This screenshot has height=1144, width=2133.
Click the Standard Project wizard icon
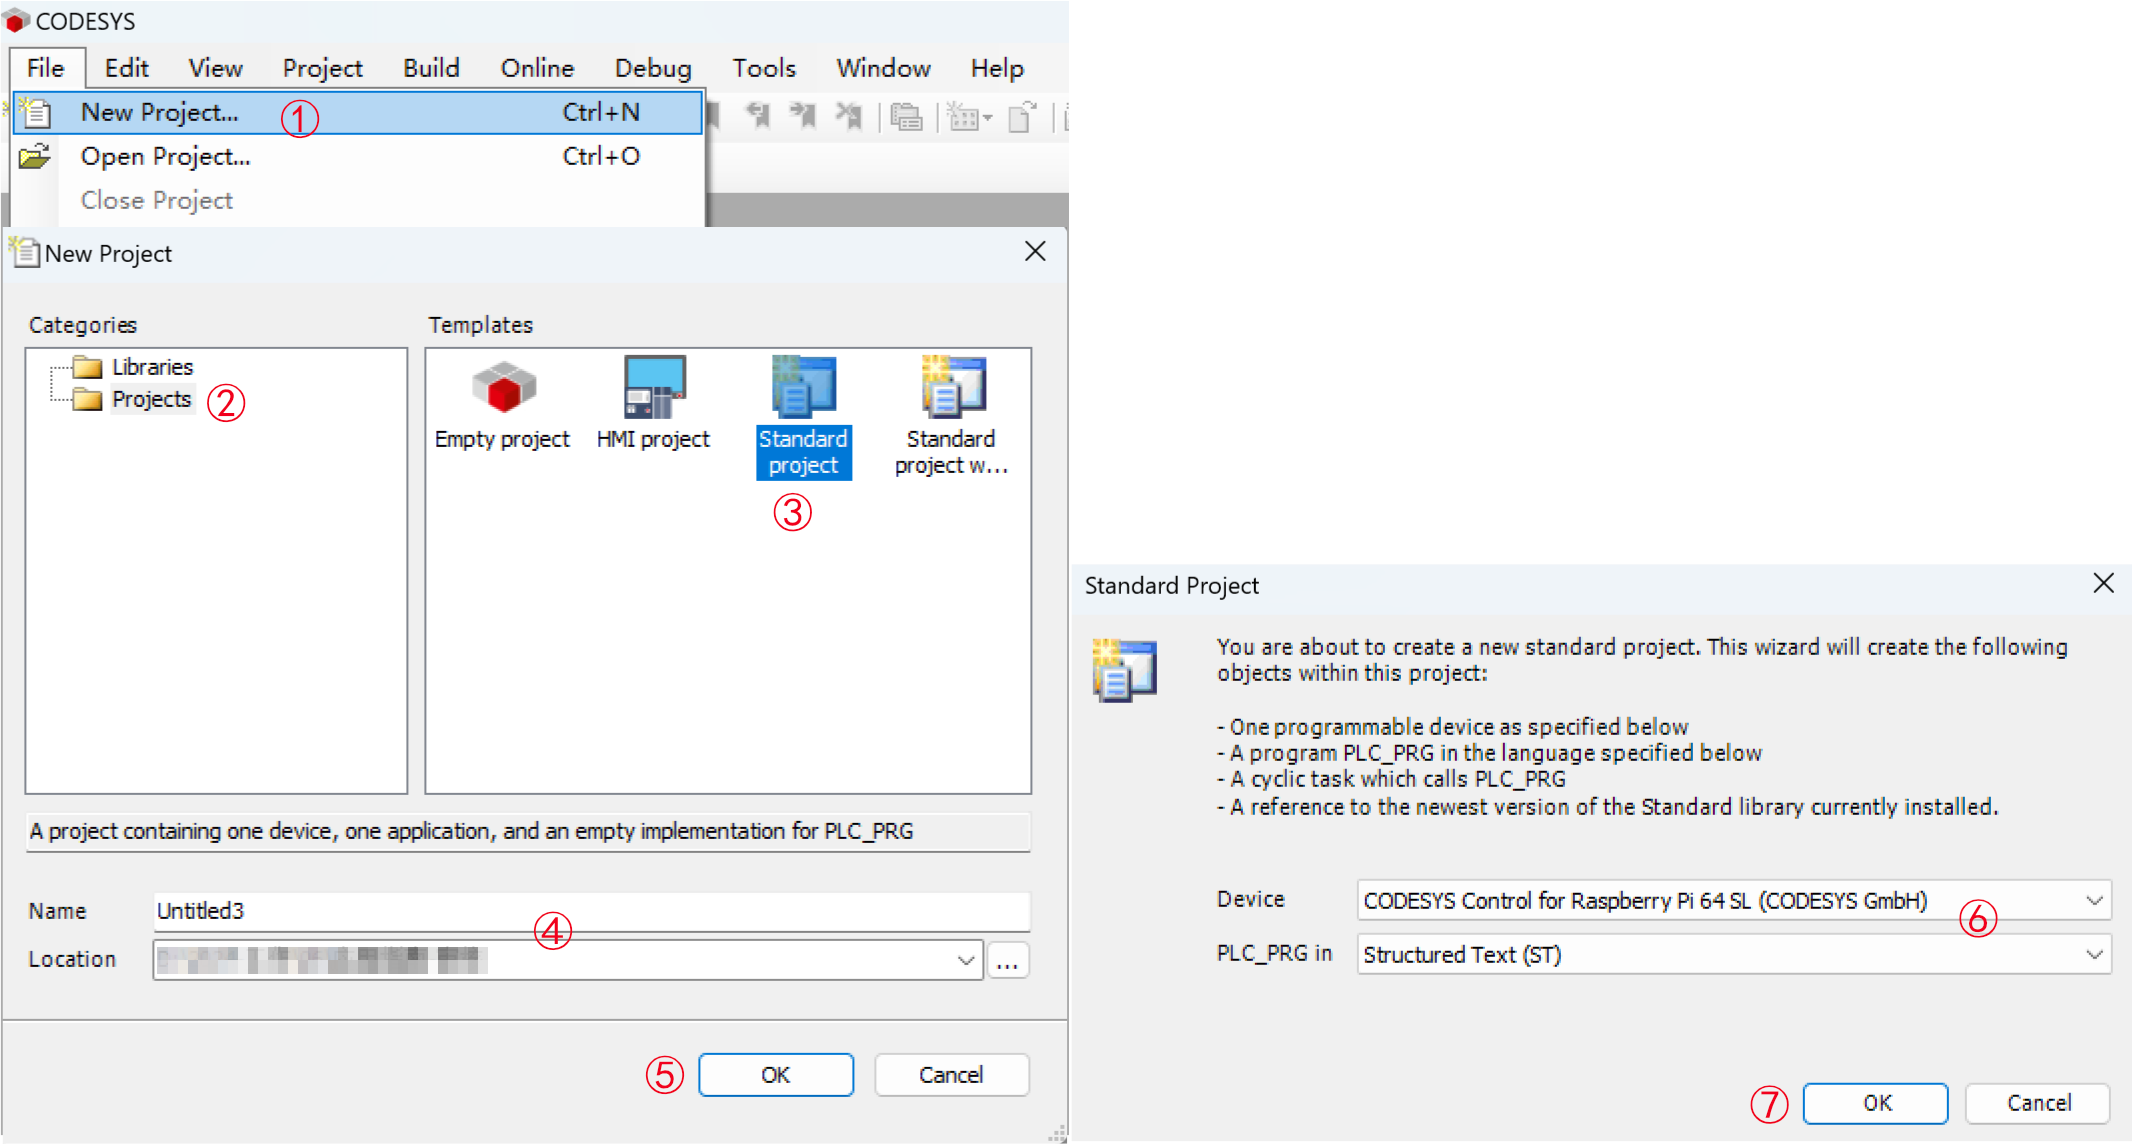(1125, 670)
